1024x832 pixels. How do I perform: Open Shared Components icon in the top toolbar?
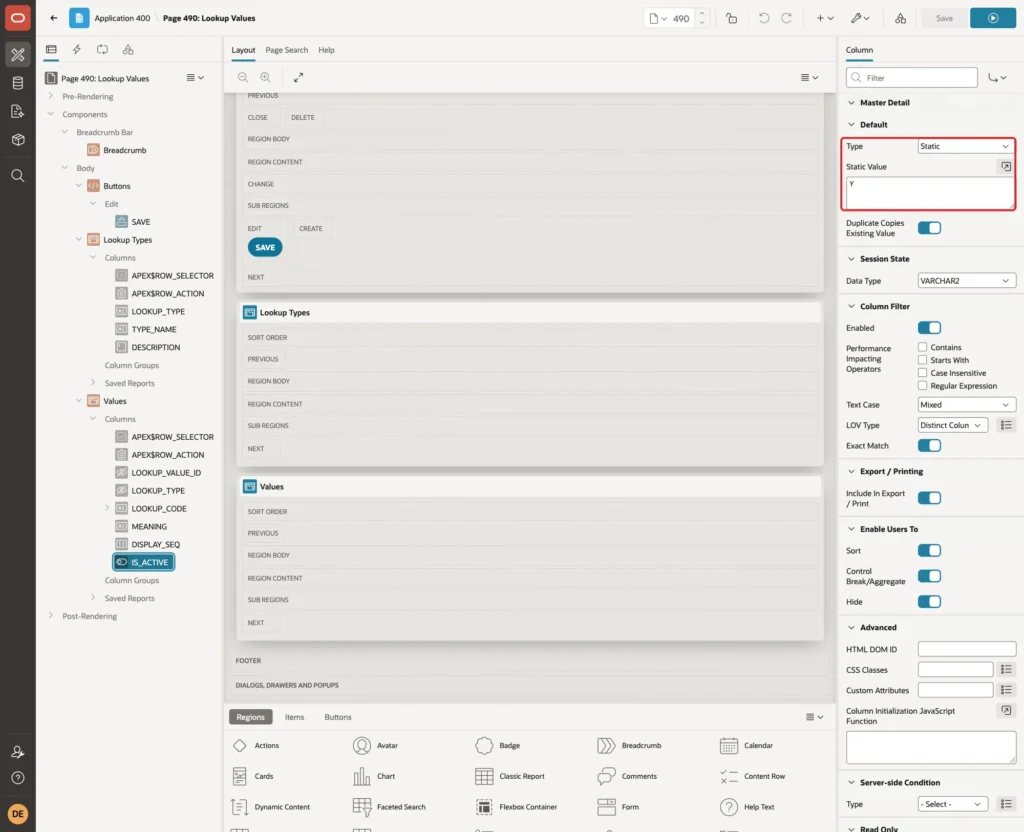(901, 18)
